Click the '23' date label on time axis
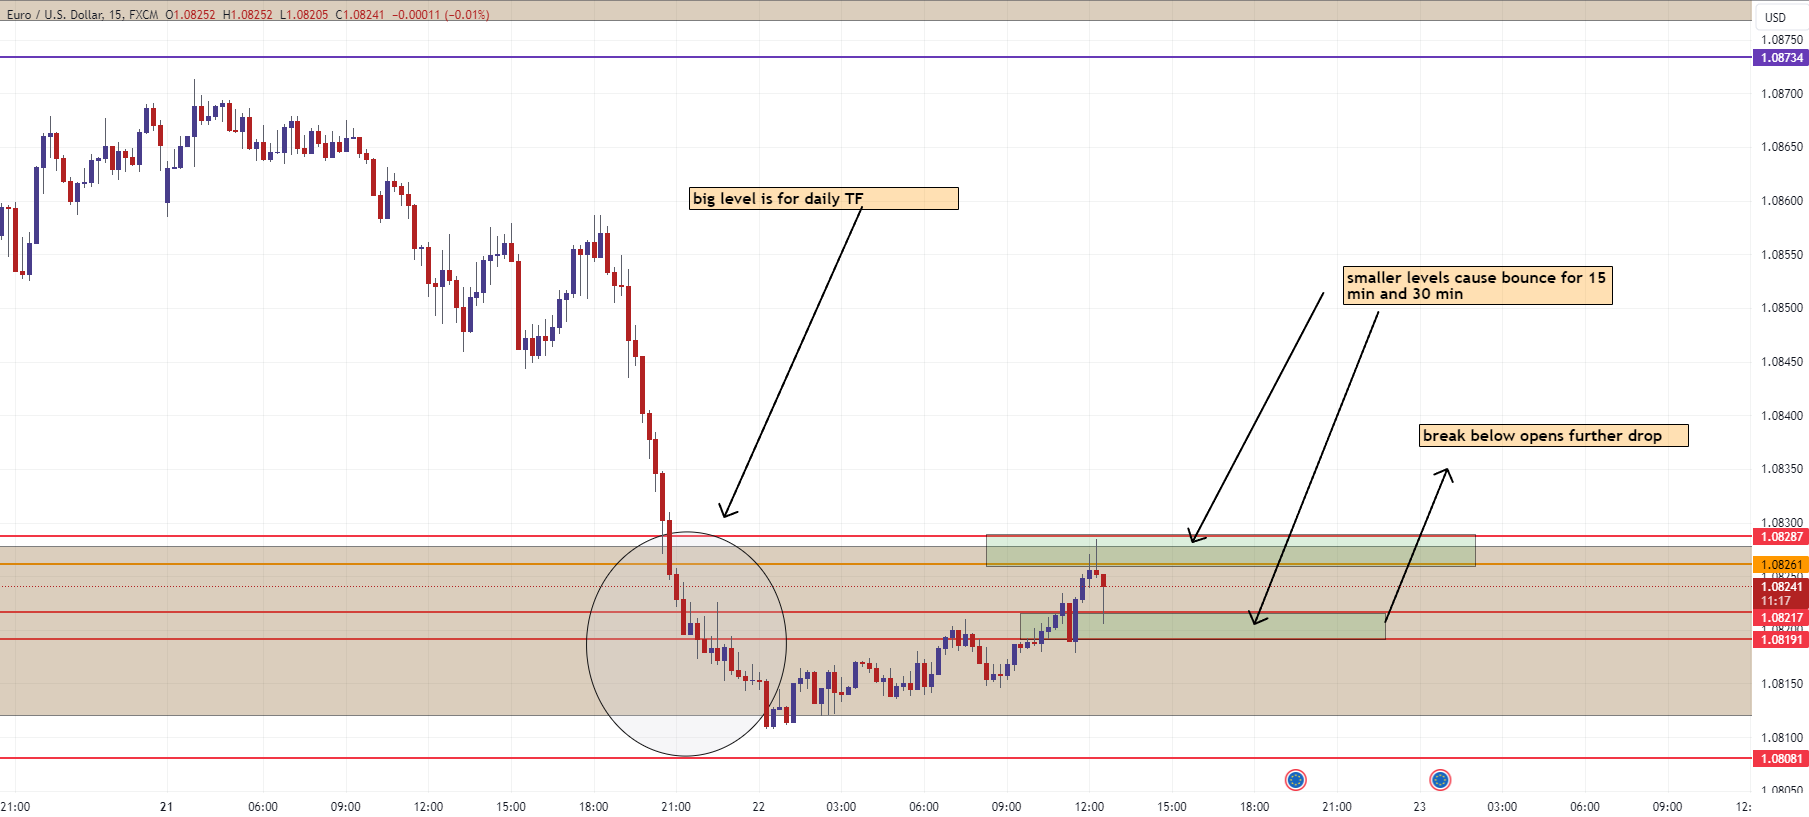This screenshot has width=1809, height=817. (1419, 807)
